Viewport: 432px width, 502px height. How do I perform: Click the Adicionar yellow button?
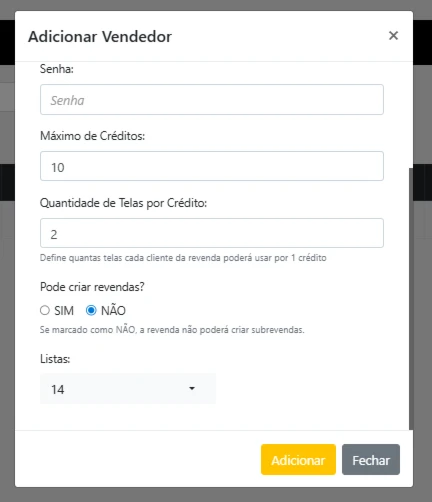click(298, 460)
